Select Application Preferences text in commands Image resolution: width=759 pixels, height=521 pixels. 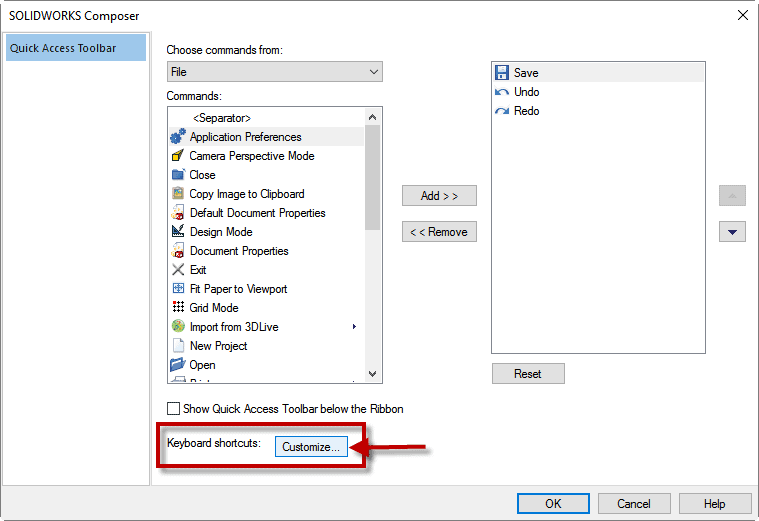(245, 137)
